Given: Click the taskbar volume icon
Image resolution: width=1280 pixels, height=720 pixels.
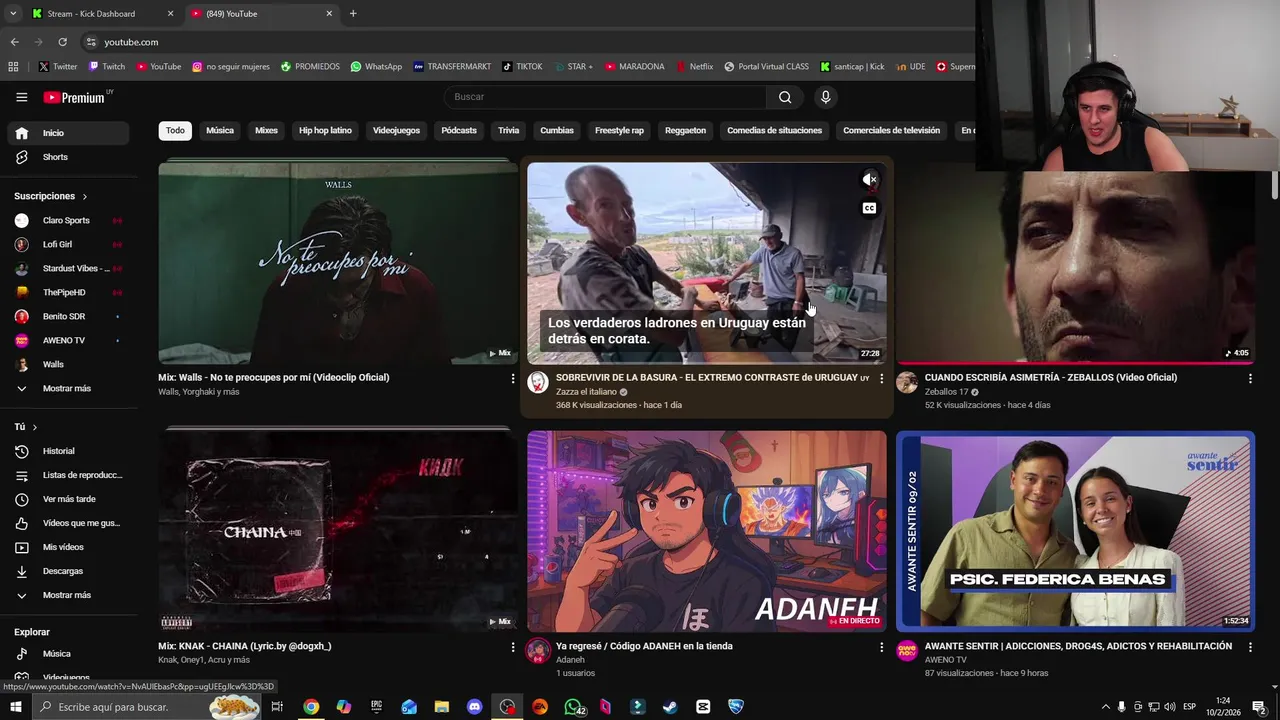Looking at the screenshot, I should (x=1169, y=707).
